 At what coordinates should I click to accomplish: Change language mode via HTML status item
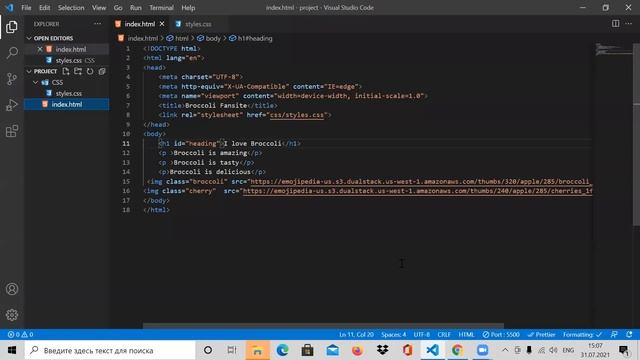click(x=466, y=335)
